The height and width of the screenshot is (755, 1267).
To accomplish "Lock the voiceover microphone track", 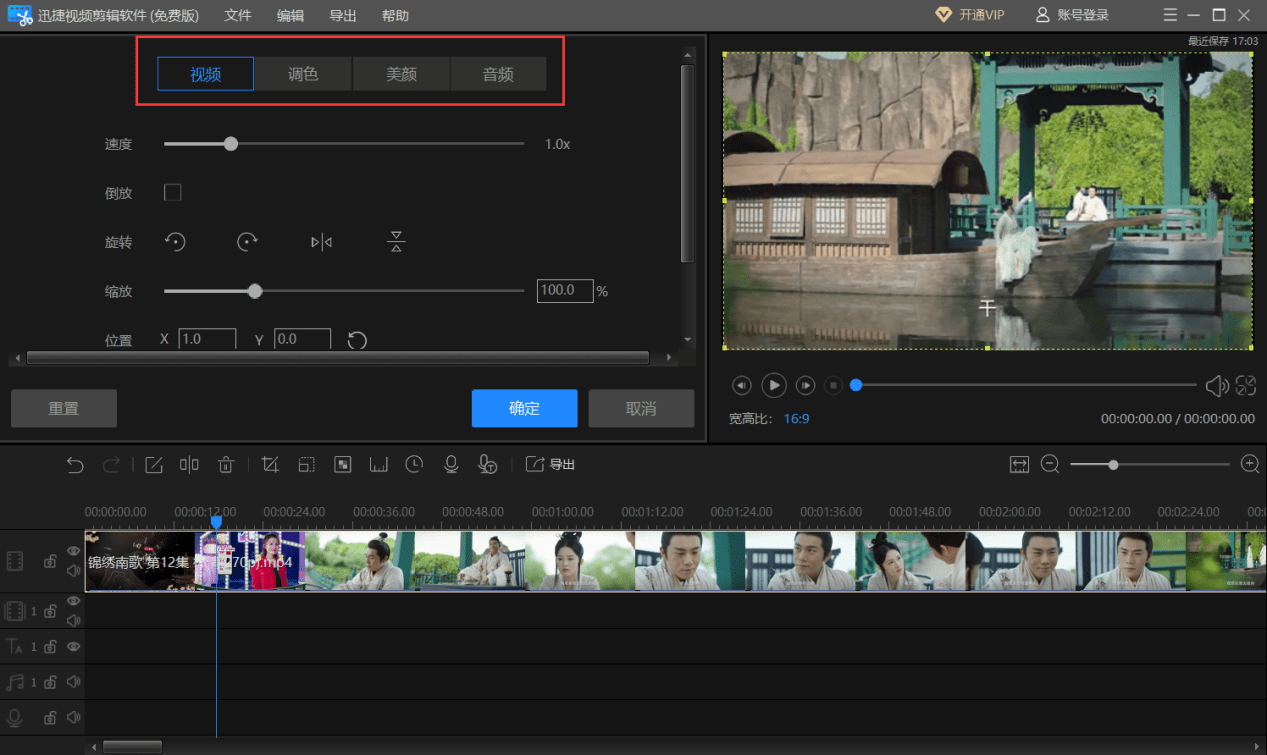I will 50,717.
